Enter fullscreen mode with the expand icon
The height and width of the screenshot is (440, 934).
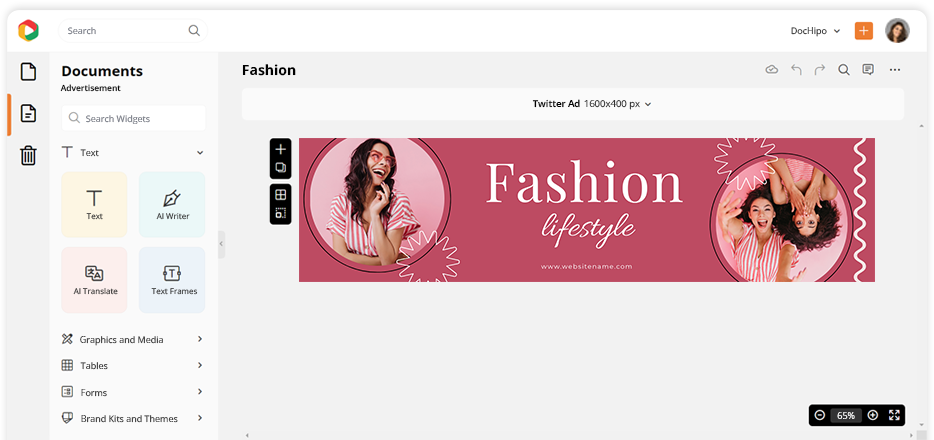(x=893, y=415)
